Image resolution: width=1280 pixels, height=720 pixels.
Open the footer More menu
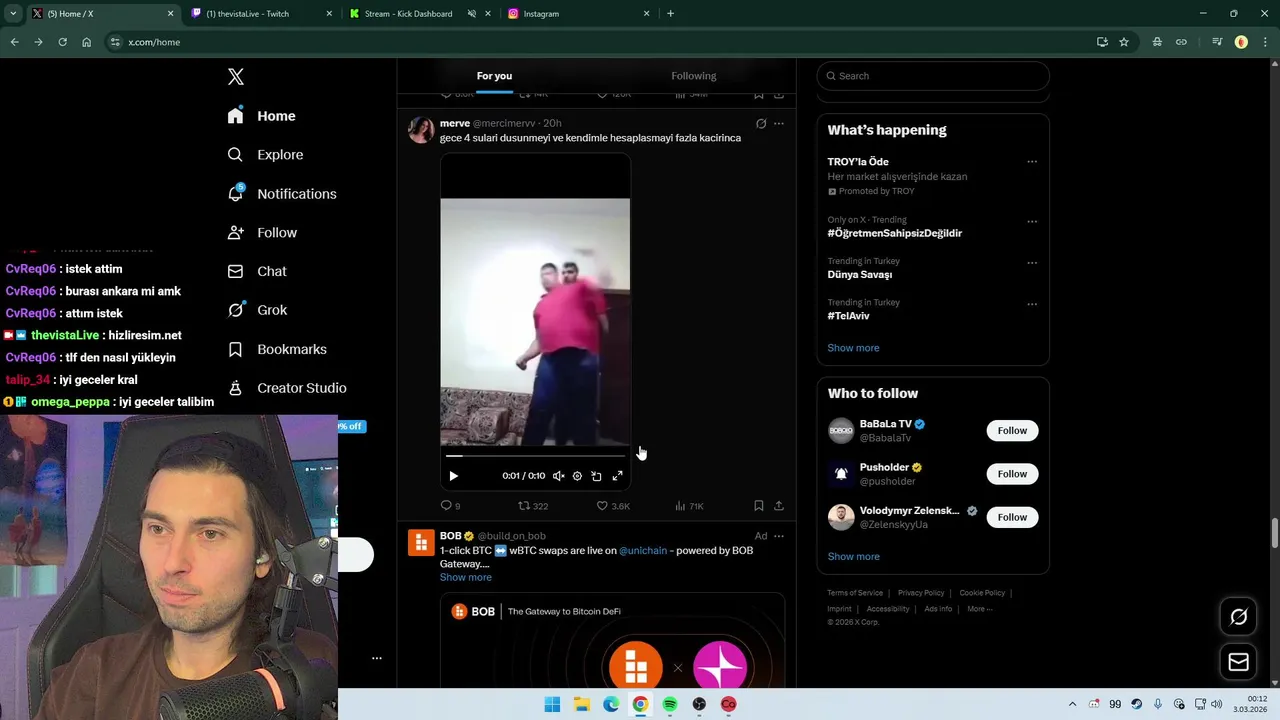[x=979, y=609]
